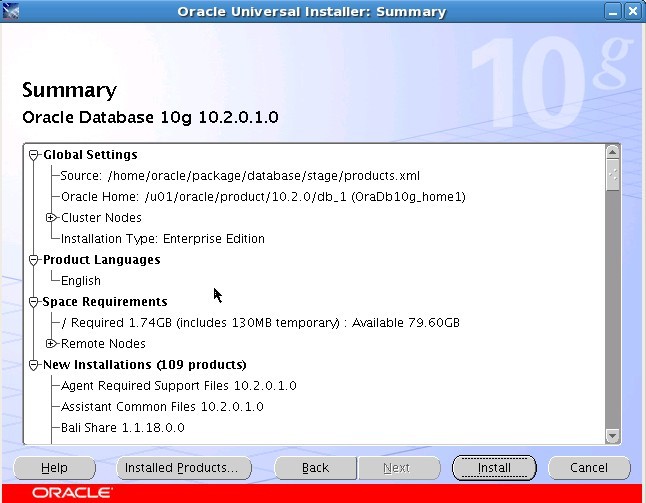
Task: Open the Installed Products dialog
Action: pyautogui.click(x=184, y=468)
